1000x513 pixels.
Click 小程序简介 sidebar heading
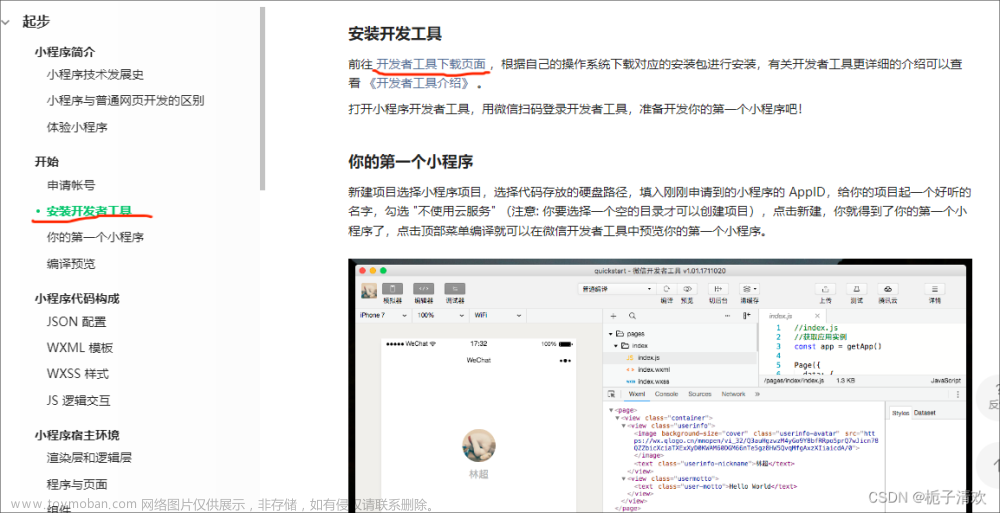(x=64, y=52)
